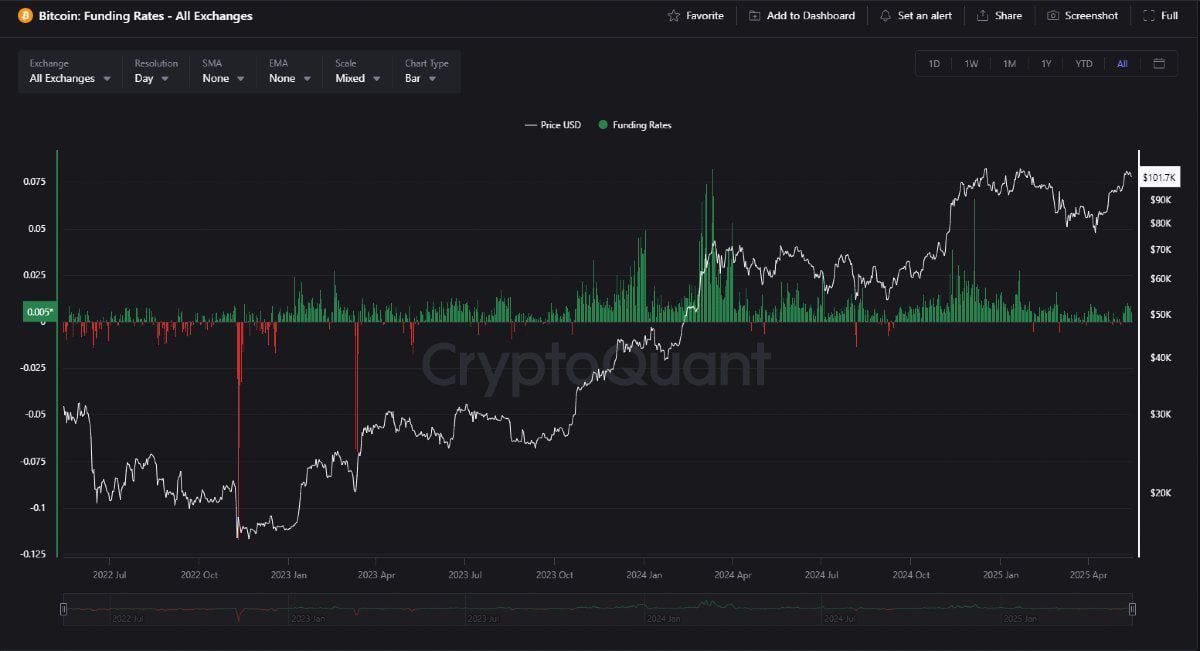Image resolution: width=1200 pixels, height=651 pixels.
Task: Grab the right handle of the range navigator
Action: 1132,609
